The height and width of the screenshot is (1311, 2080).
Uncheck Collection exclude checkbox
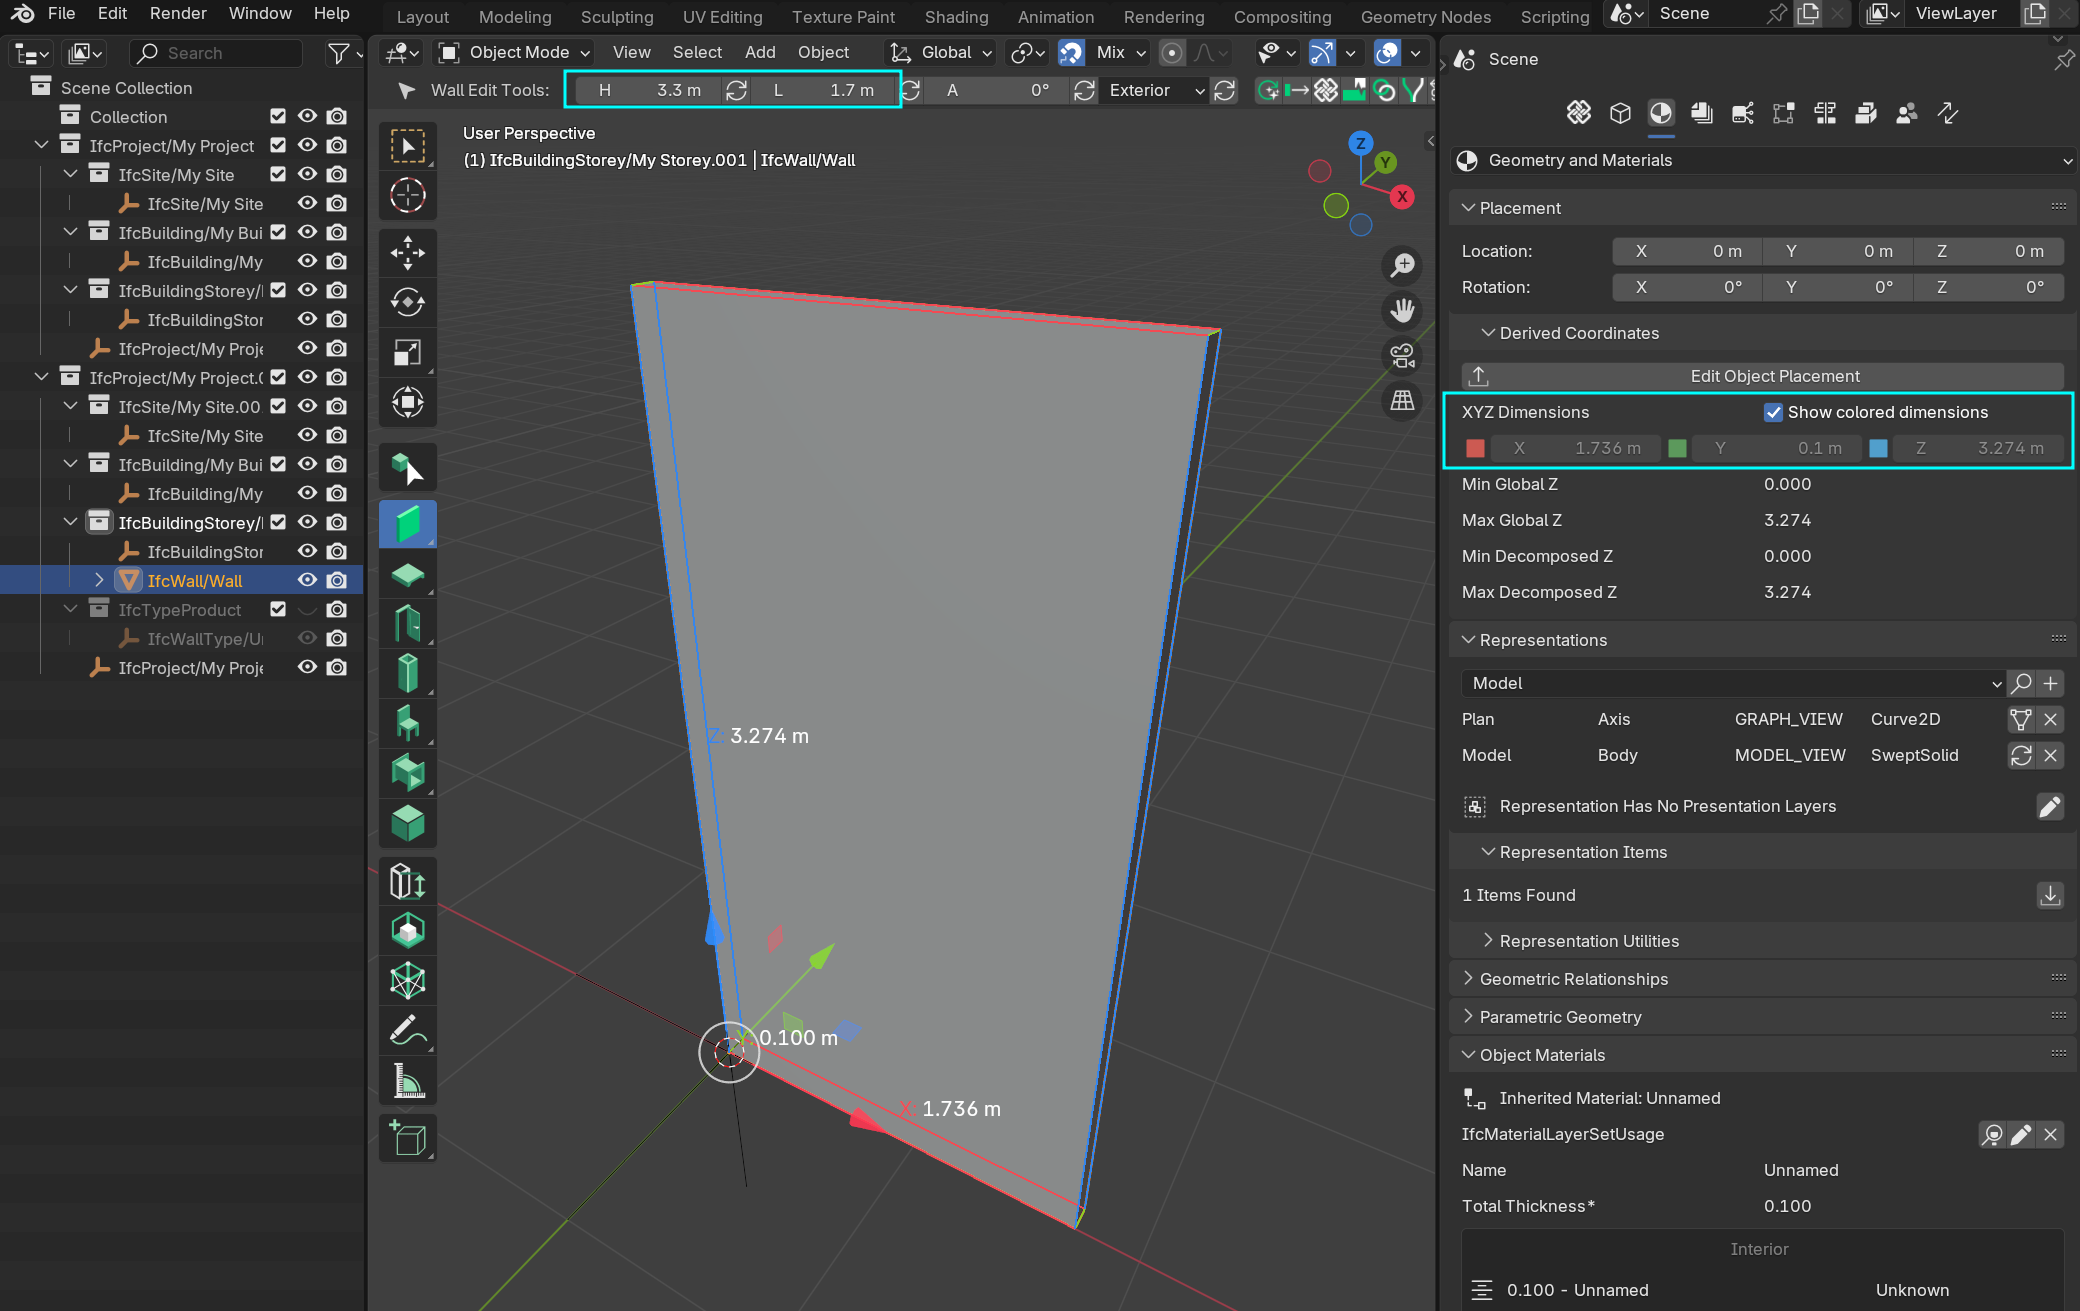tap(278, 117)
